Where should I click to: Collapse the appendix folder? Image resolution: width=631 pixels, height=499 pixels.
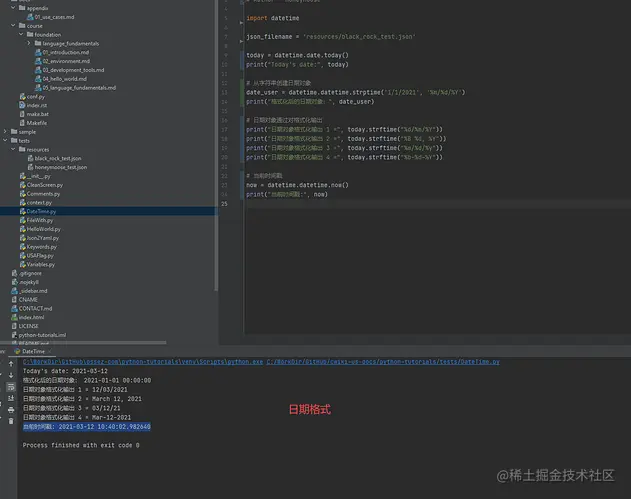point(13,8)
